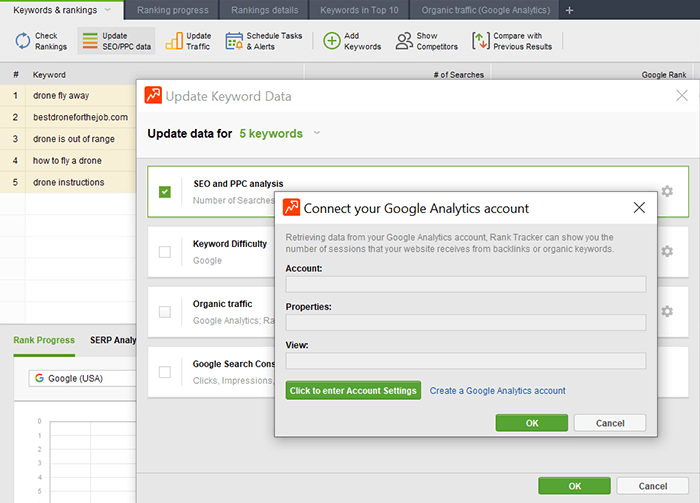Select keyword row 'bestdroneforthejob.com'

[x=68, y=117]
